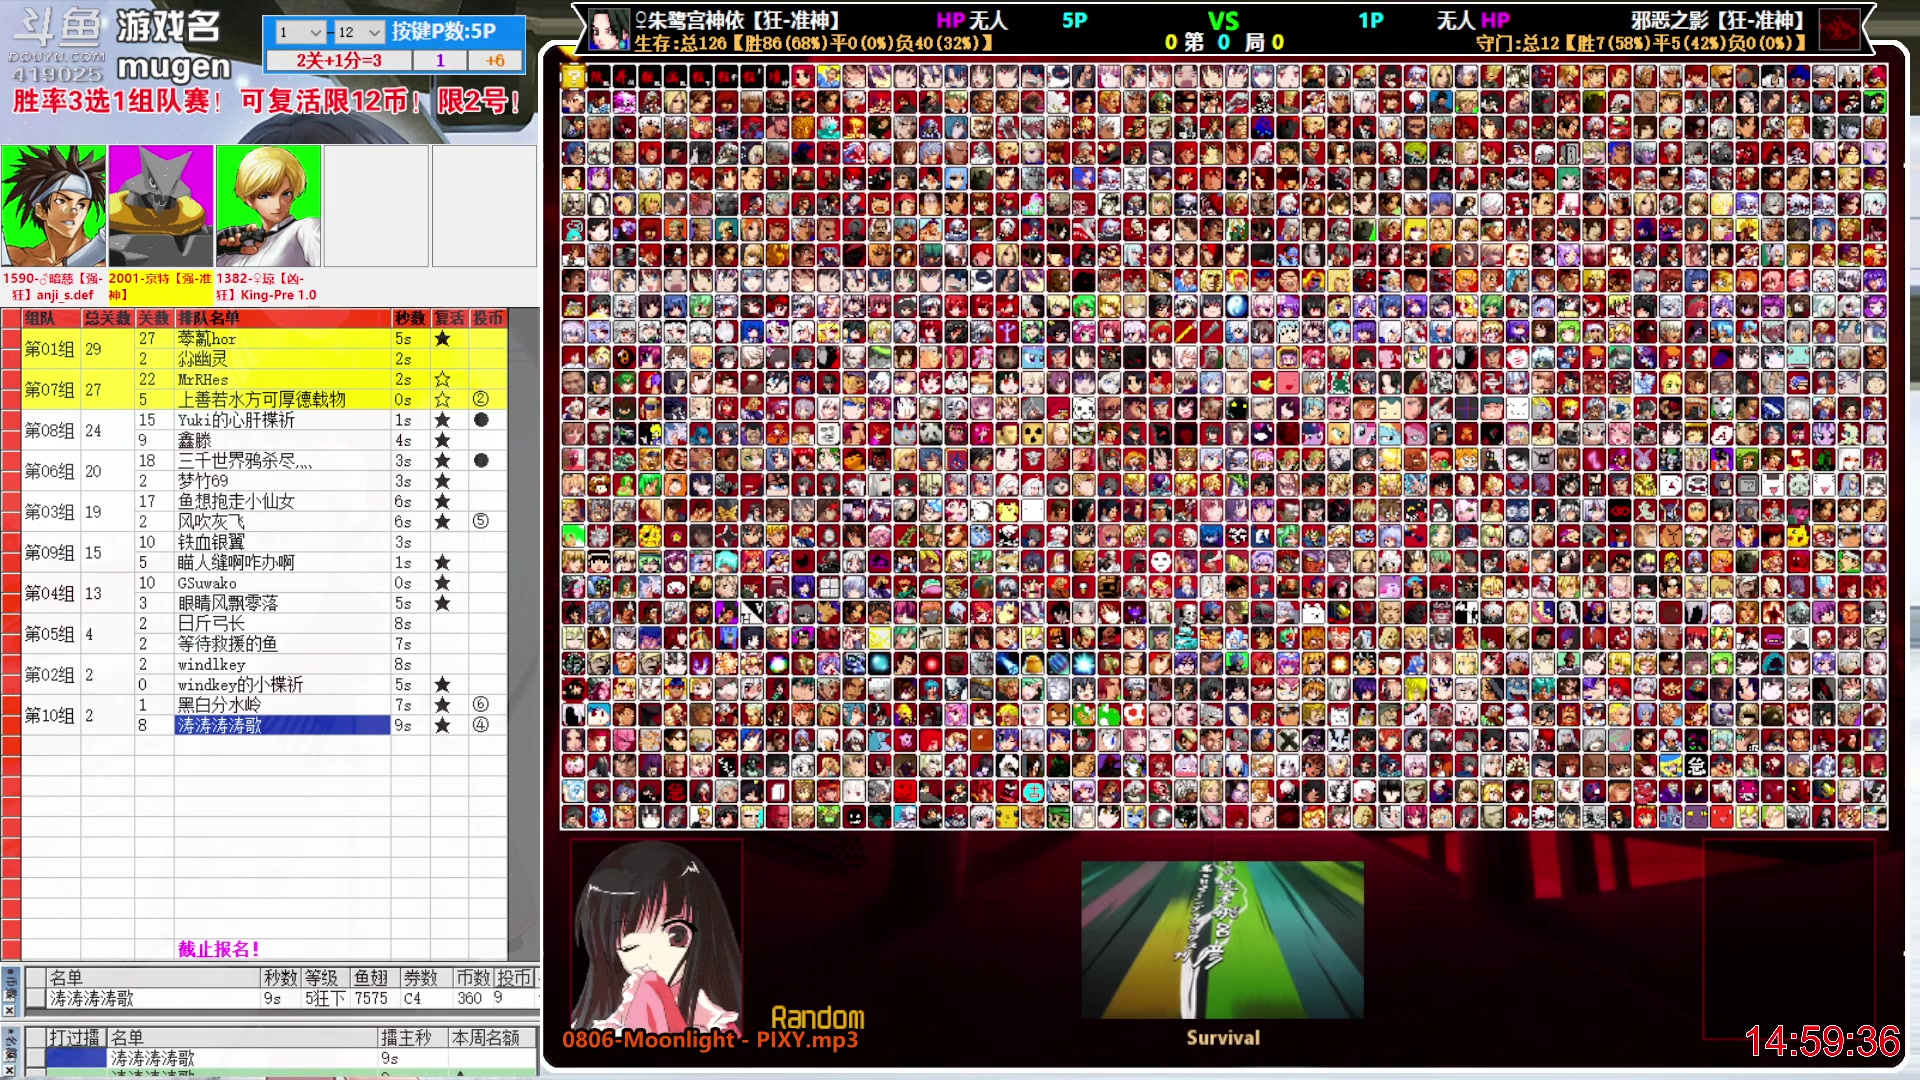
Task: Select the 第10组 team cell
Action: (x=50, y=716)
